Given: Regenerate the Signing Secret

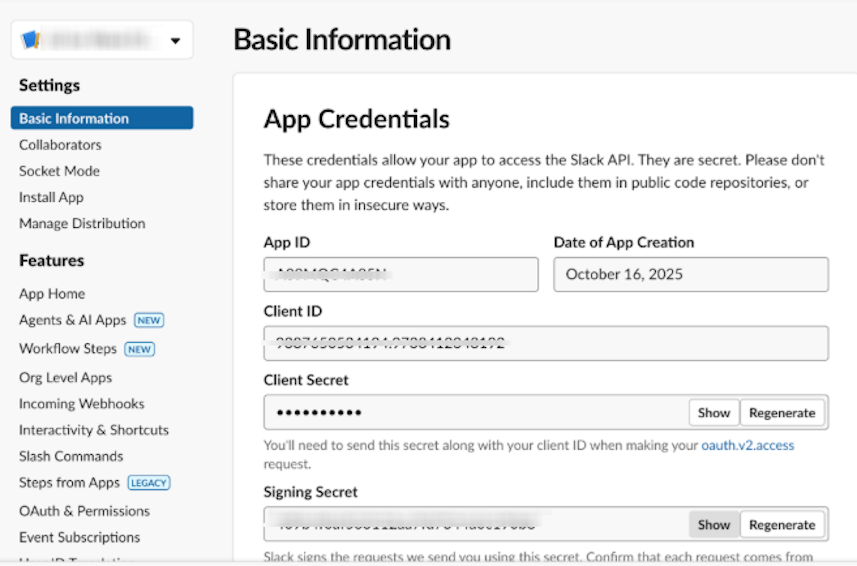Looking at the screenshot, I should coord(782,524).
